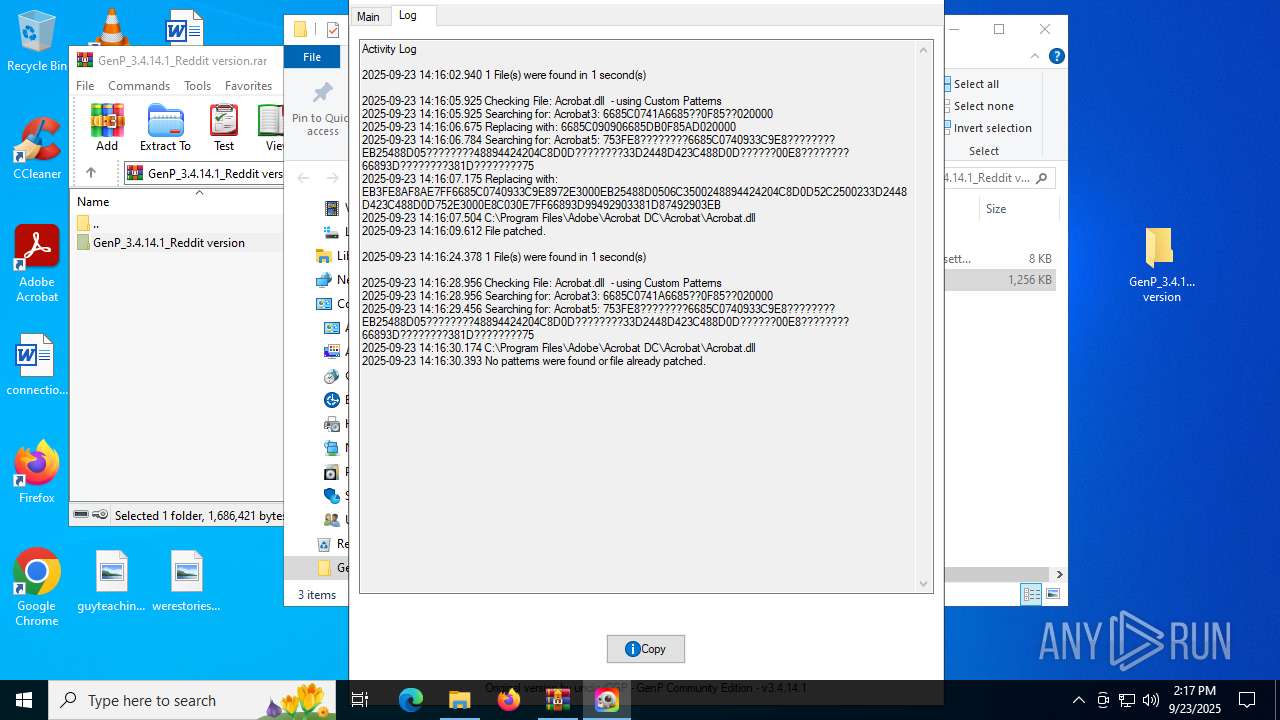Open the File tab in File Explorer
This screenshot has height=720, width=1280.
point(312,57)
